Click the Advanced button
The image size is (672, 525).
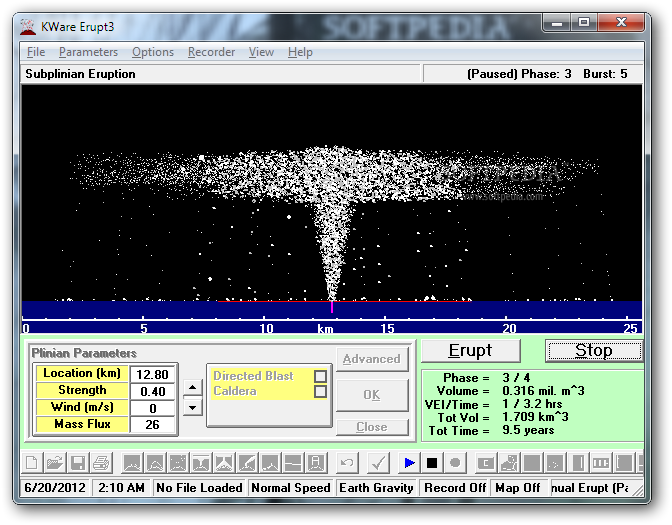pos(372,359)
